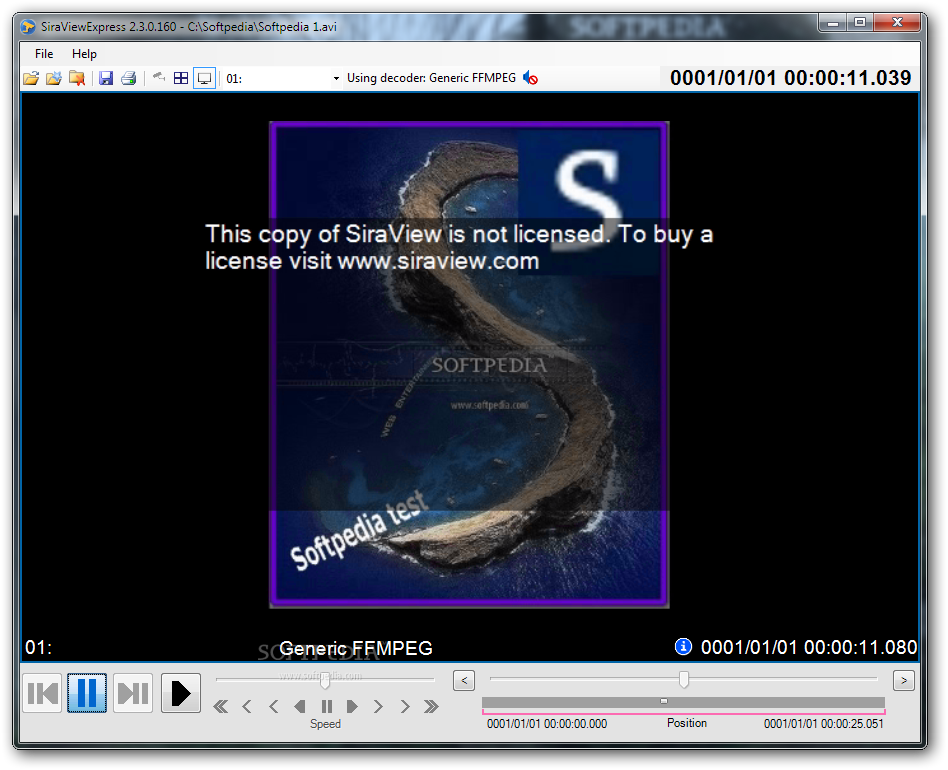
Task: Click the close file folder icon with red X
Action: [x=77, y=78]
